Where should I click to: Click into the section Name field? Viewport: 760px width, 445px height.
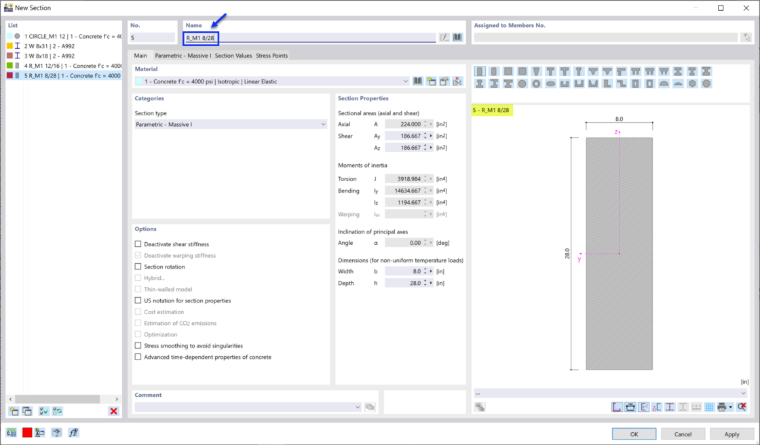pos(310,37)
